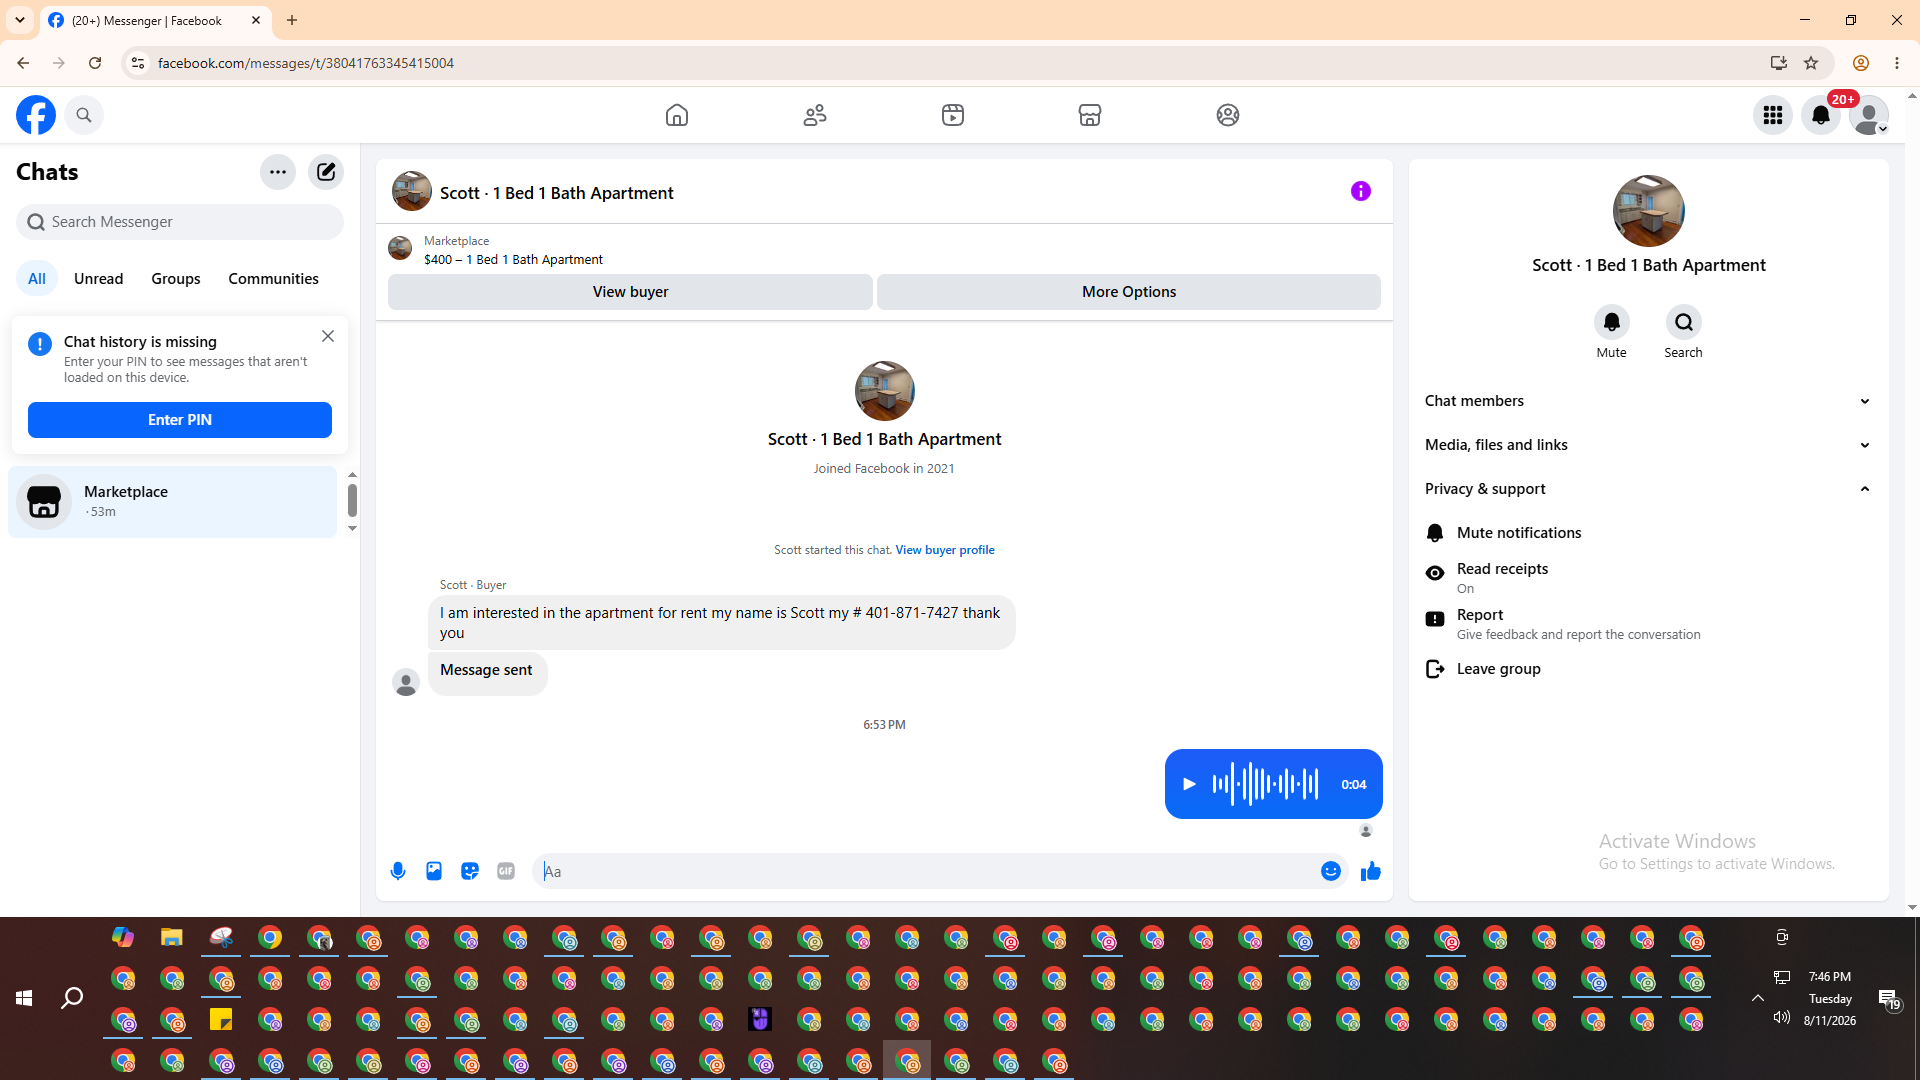Screen dimensions: 1920x1080
Task: Click the apartment photo in the chat intro
Action: pos(884,391)
